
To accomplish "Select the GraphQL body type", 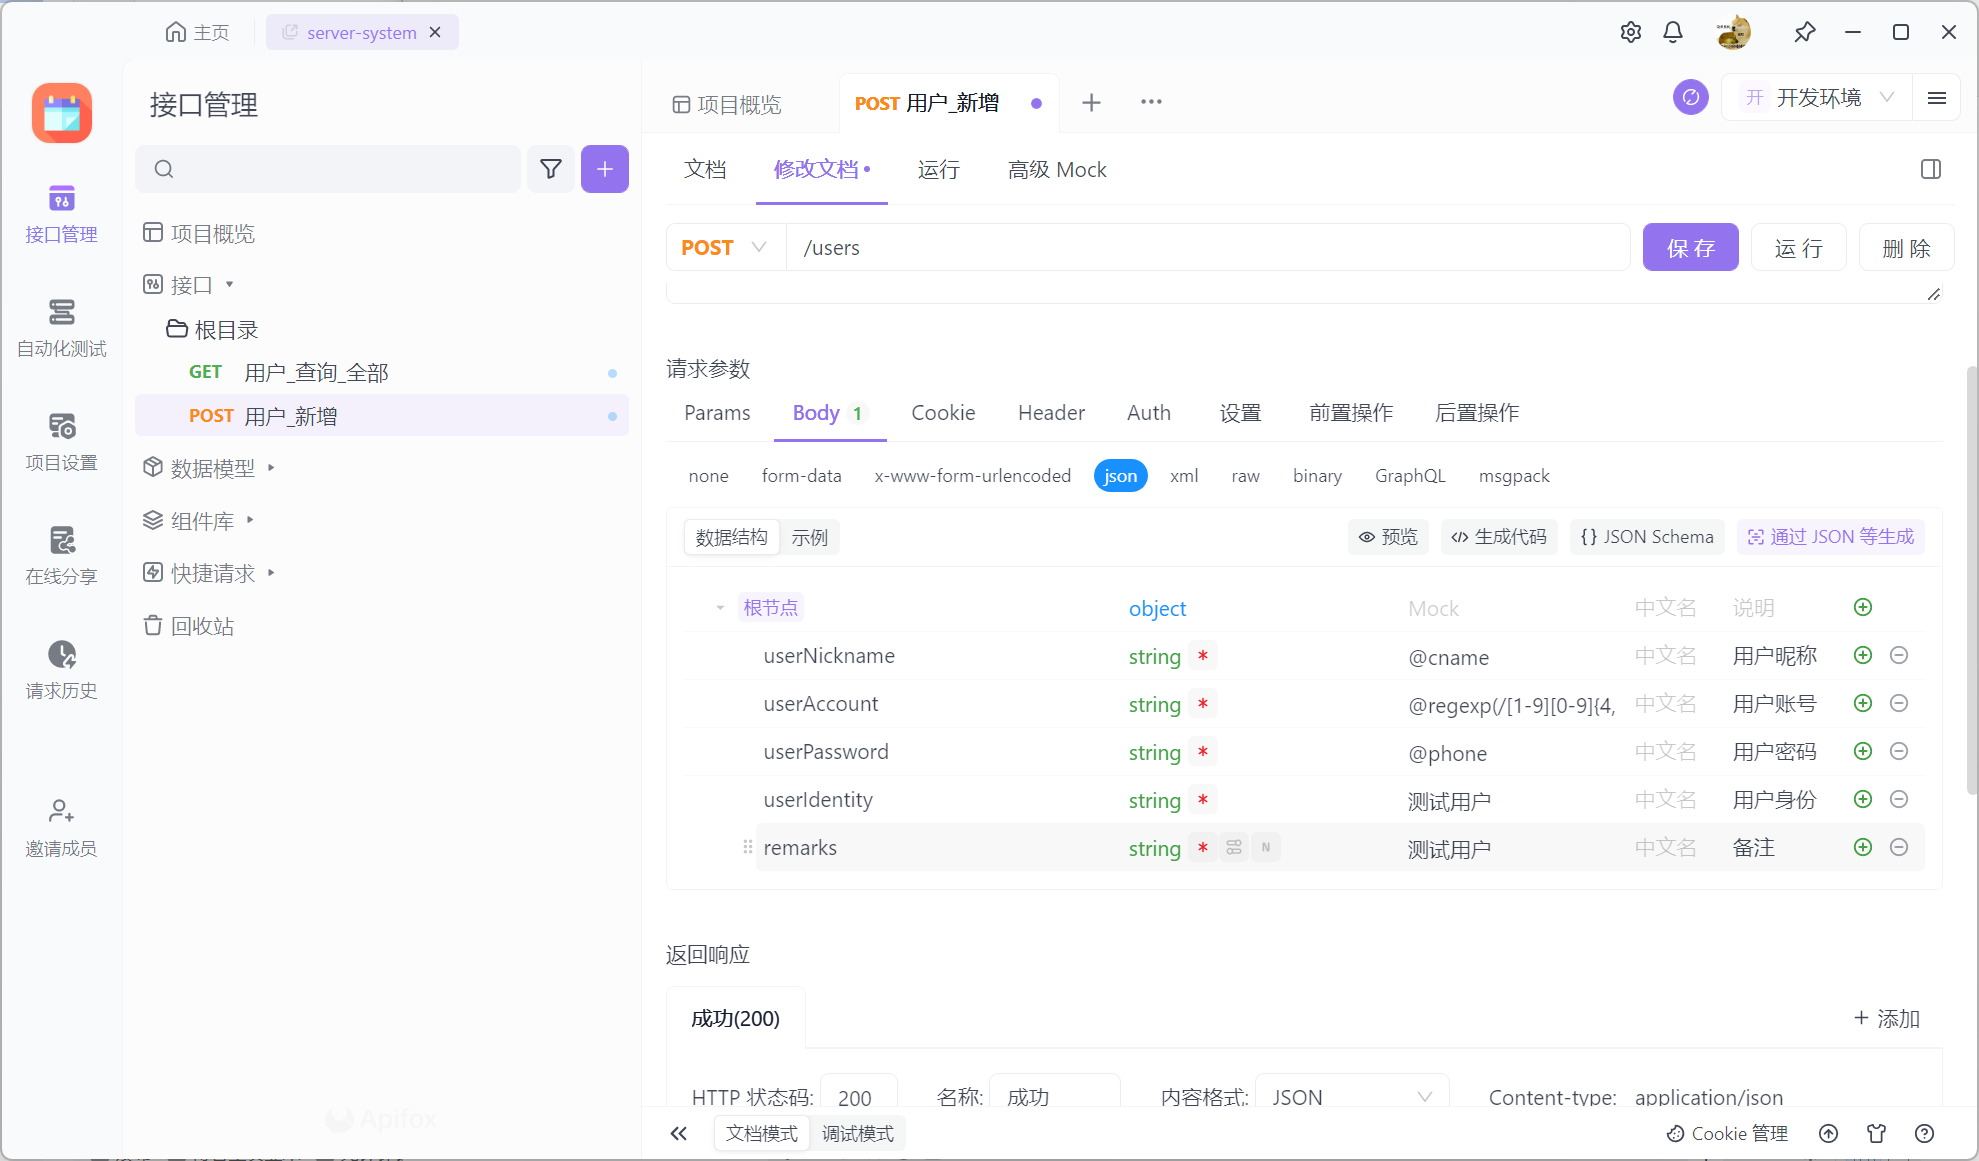I will [1410, 476].
